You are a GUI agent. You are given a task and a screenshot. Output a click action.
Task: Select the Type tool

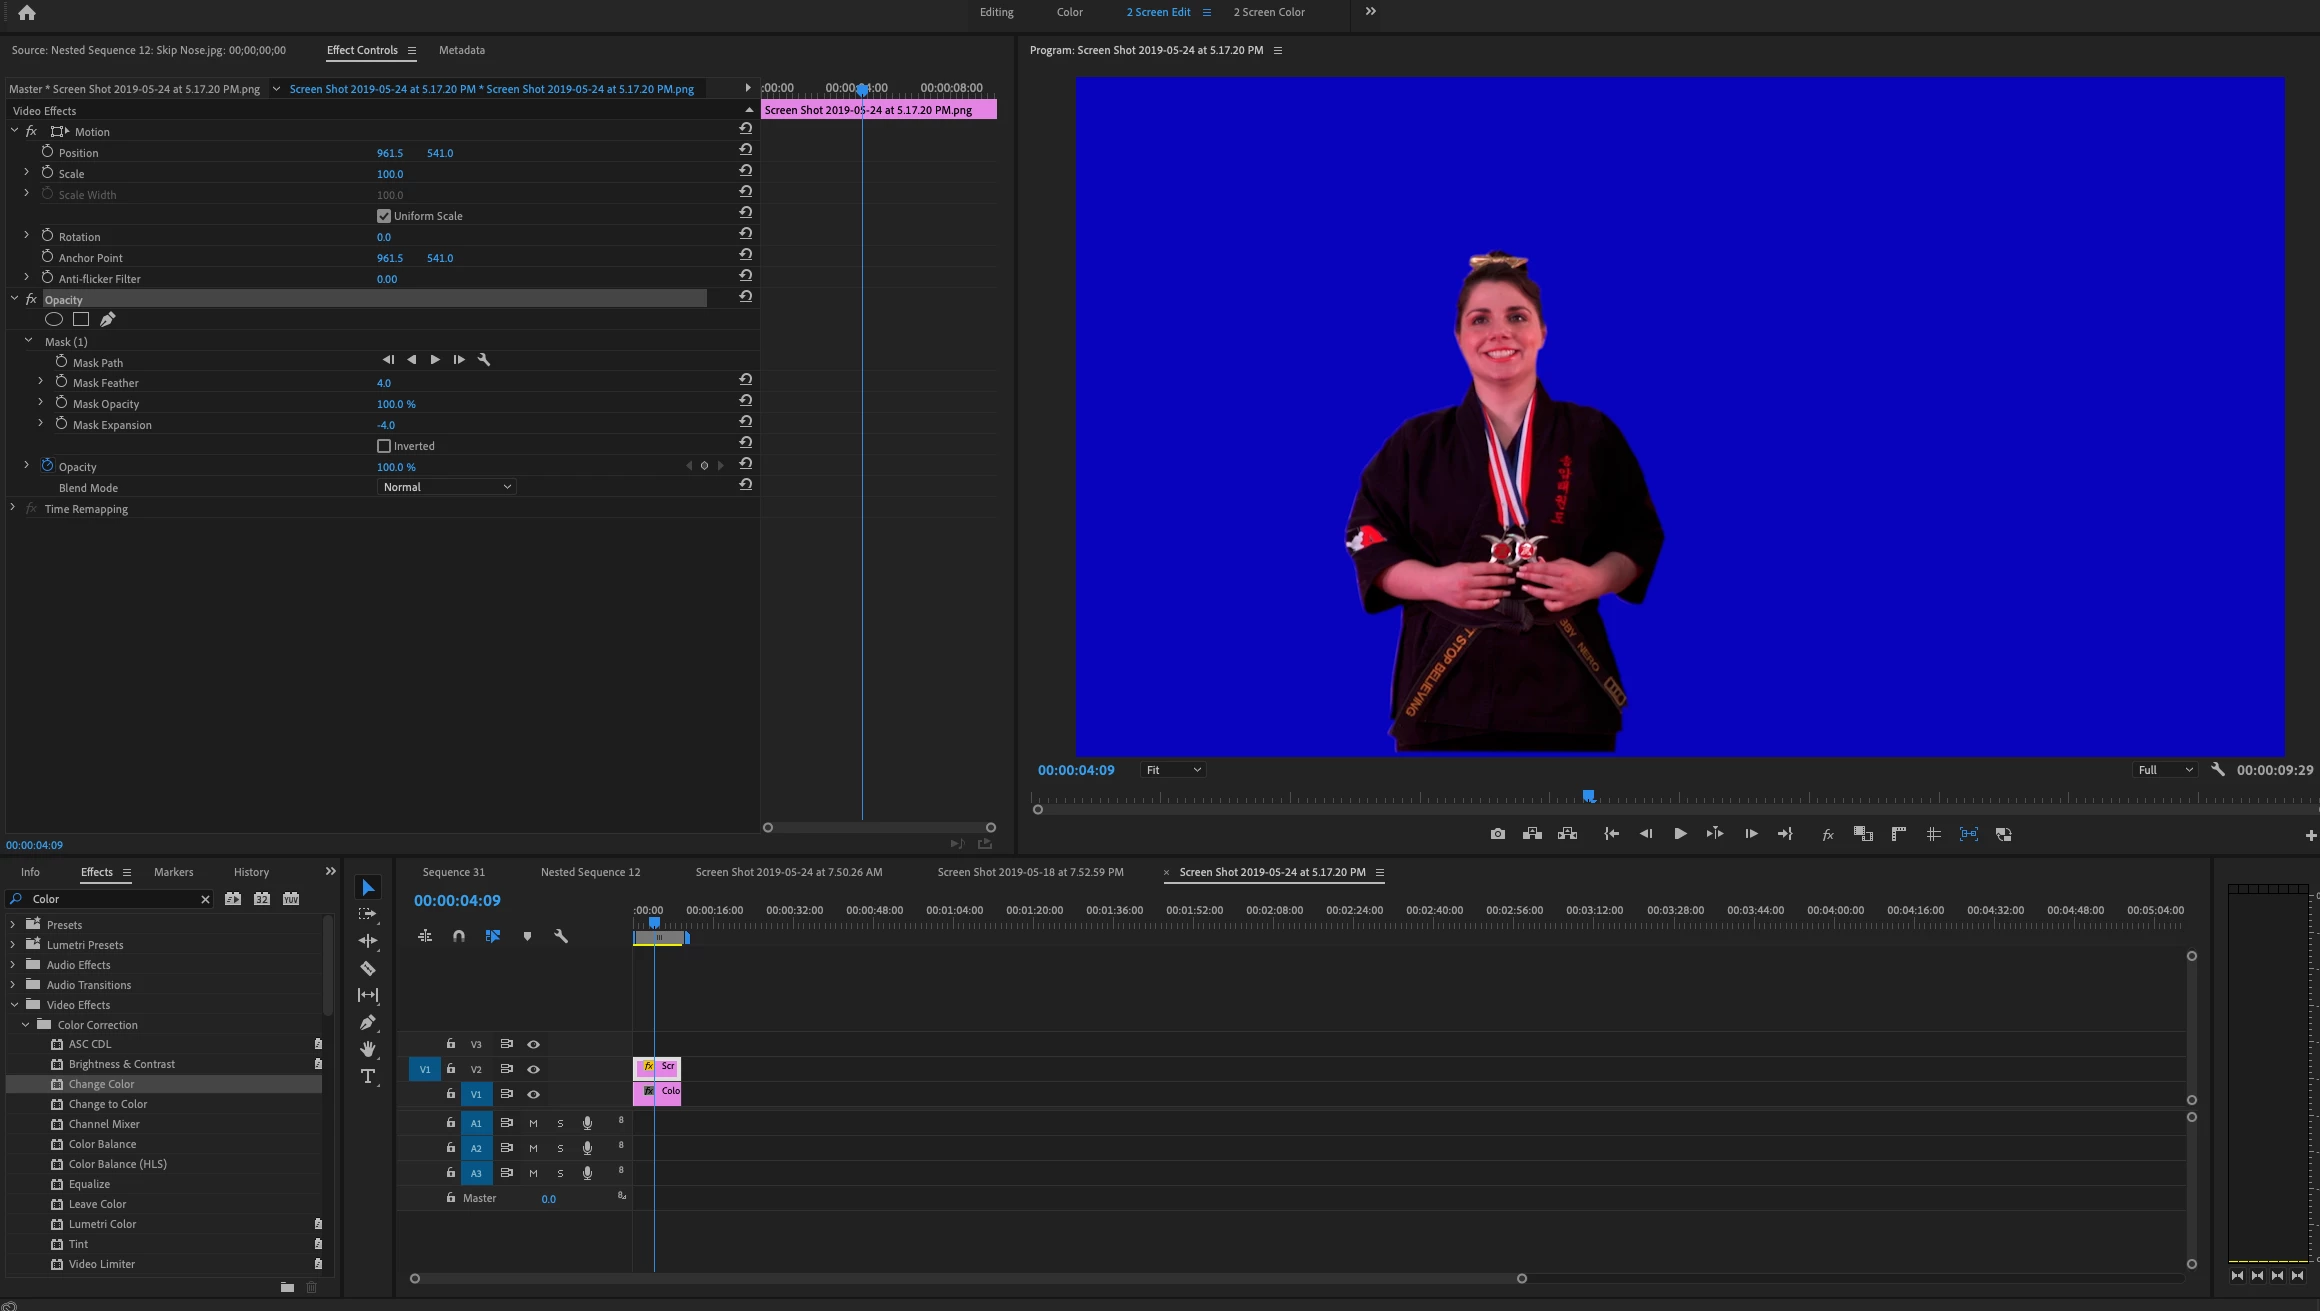[x=368, y=1076]
